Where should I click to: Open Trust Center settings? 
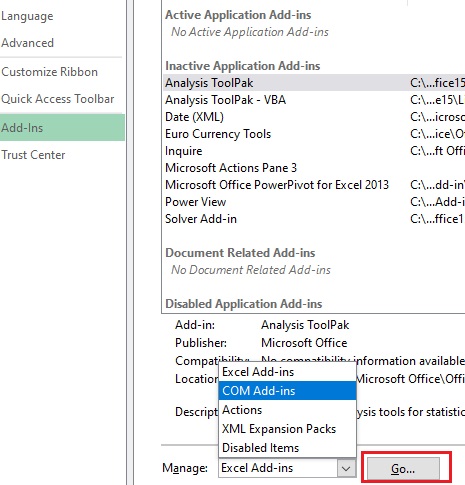pos(33,155)
